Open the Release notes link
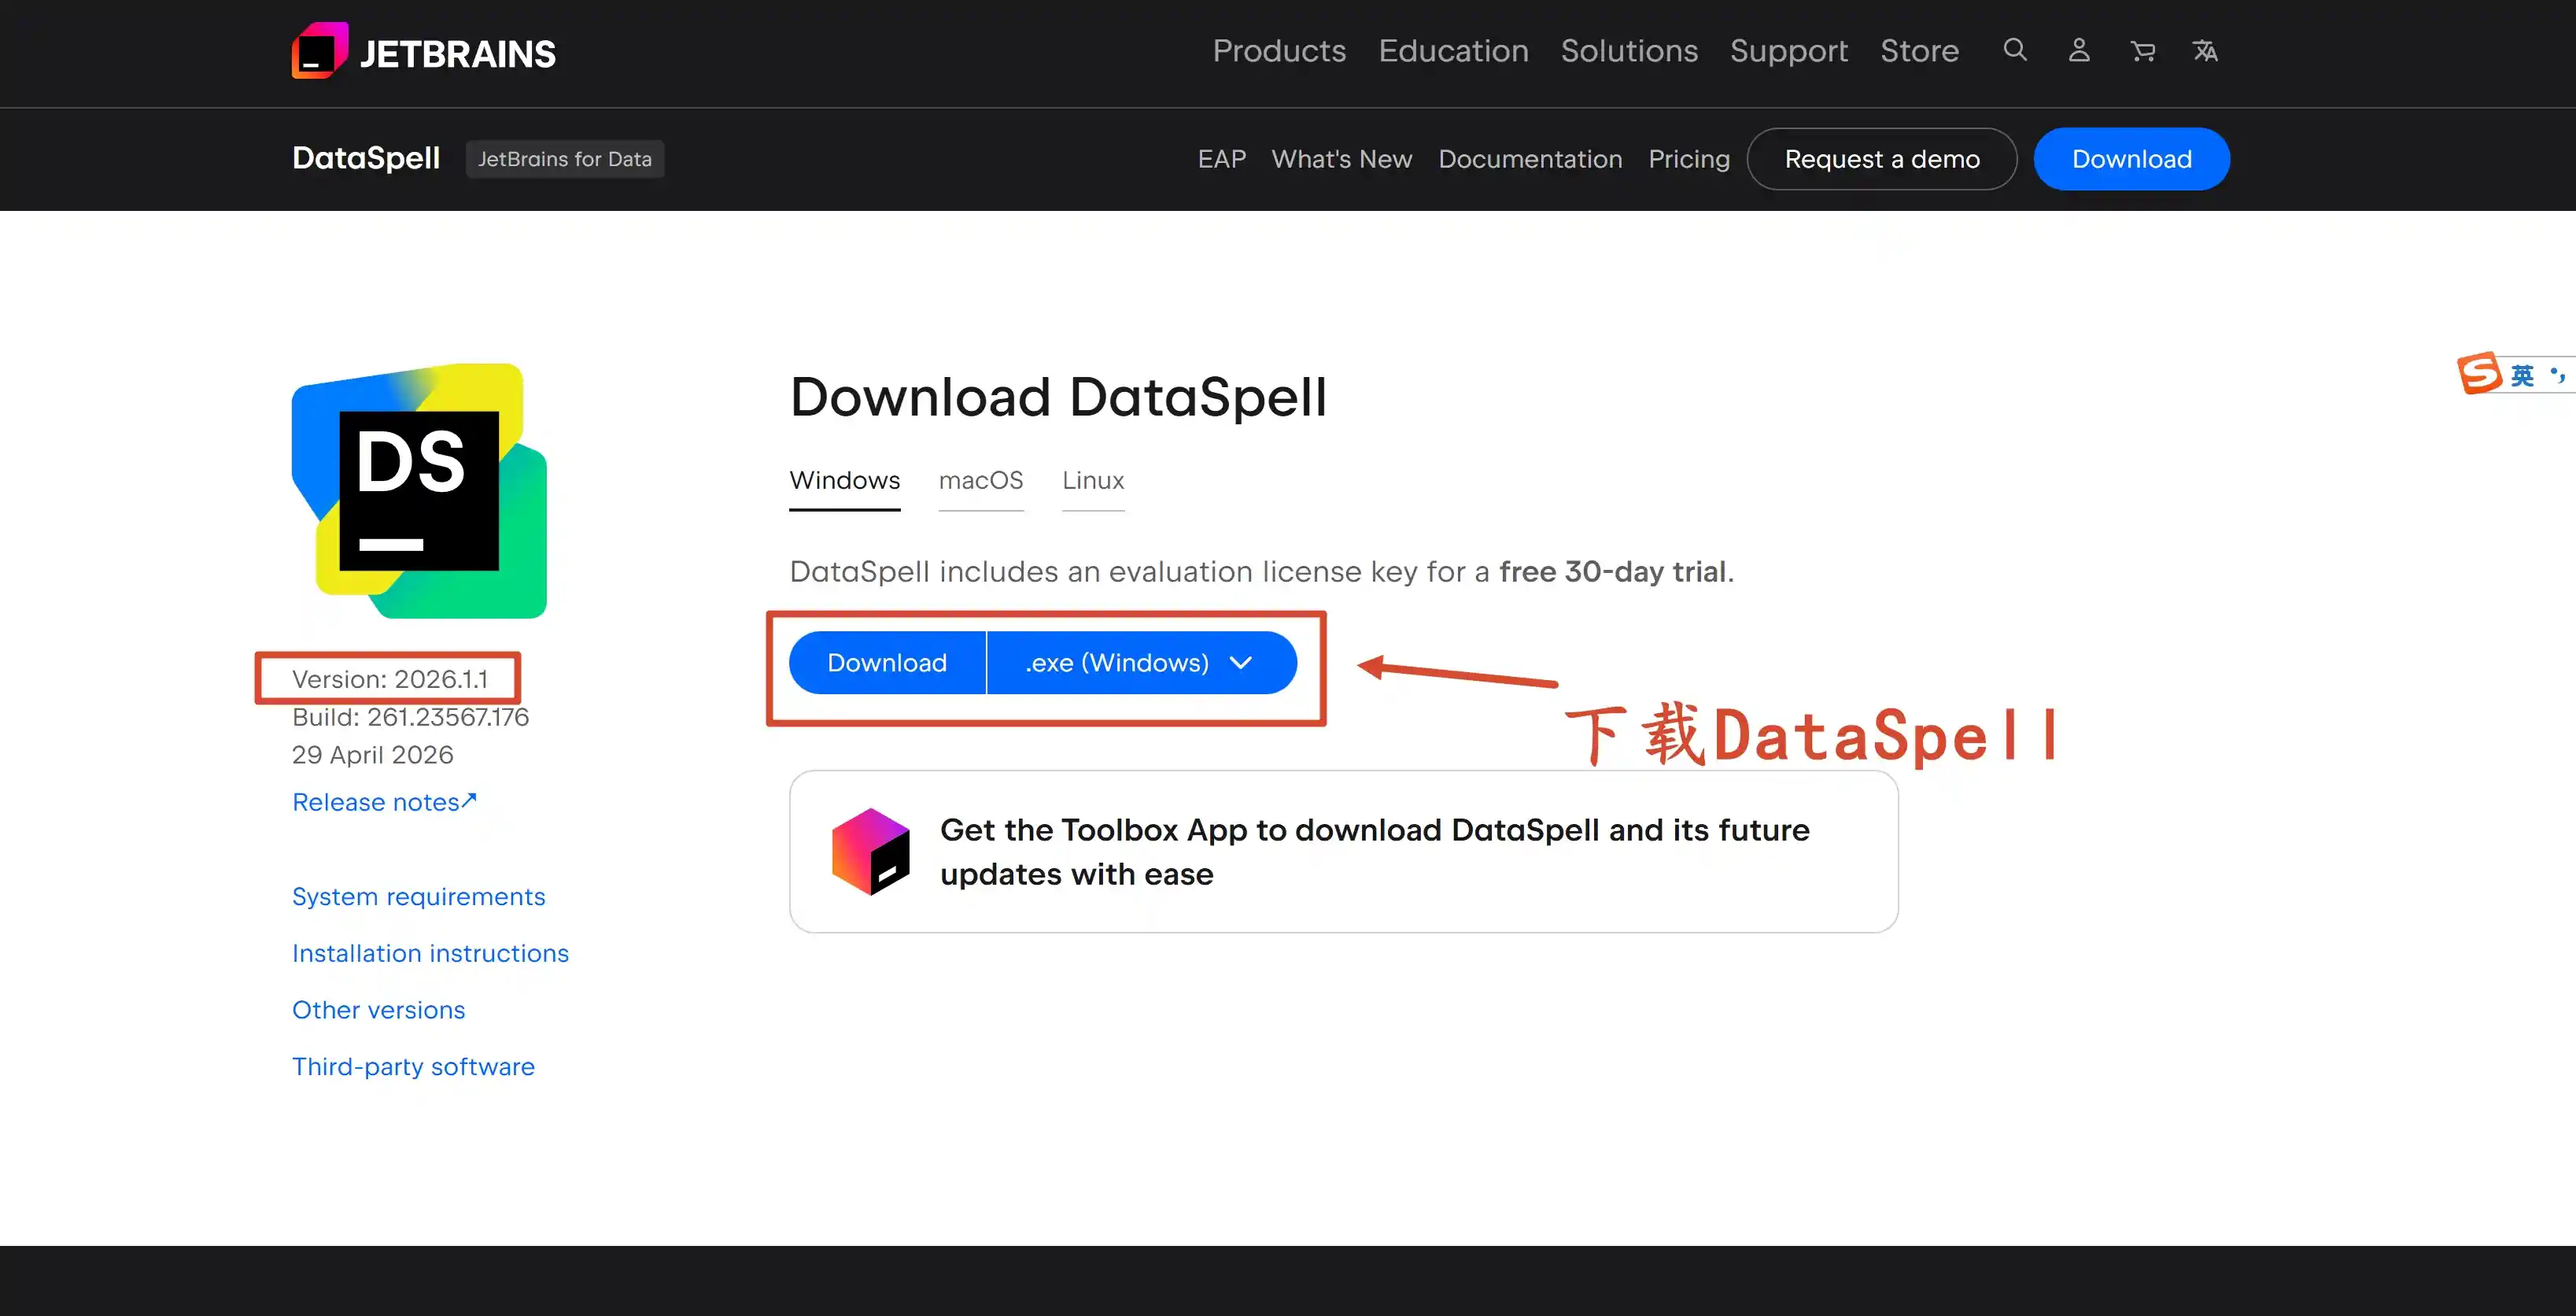Image resolution: width=2576 pixels, height=1316 pixels. coord(384,802)
